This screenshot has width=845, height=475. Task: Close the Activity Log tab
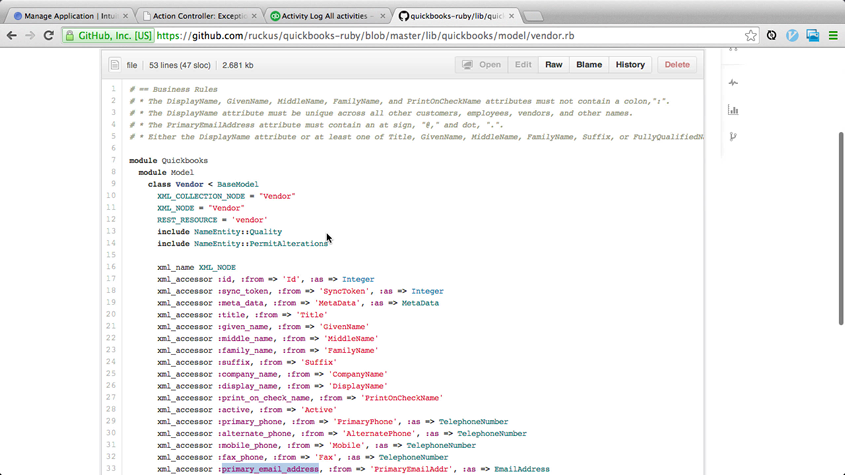383,16
